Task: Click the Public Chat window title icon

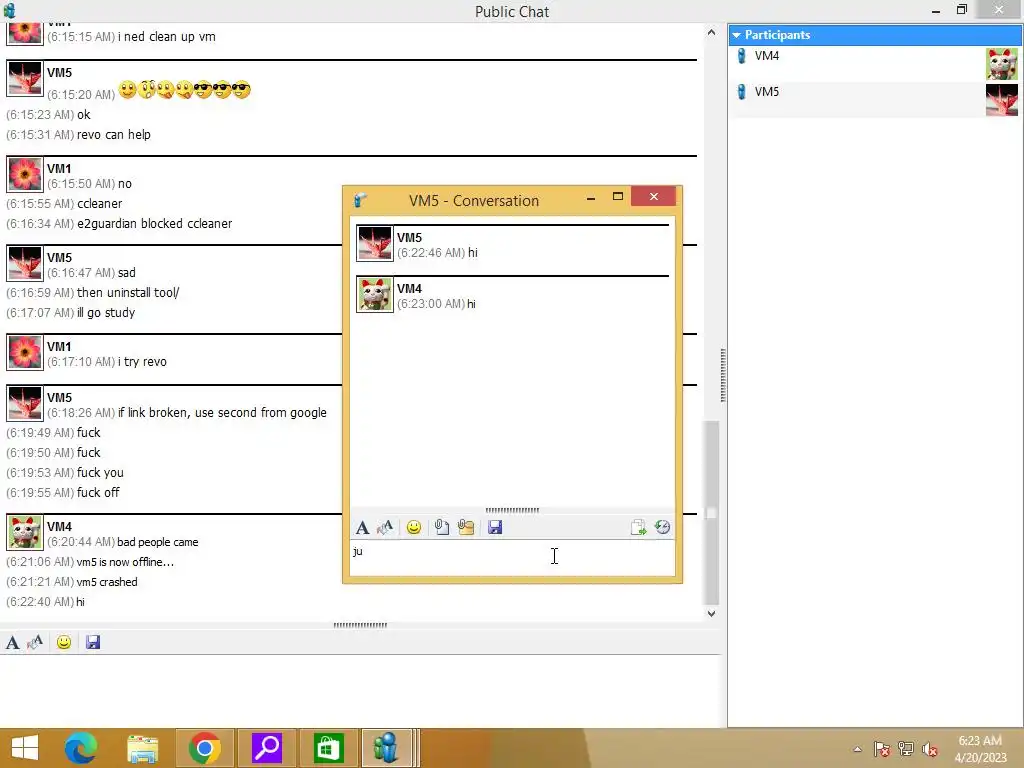Action: 9,10
